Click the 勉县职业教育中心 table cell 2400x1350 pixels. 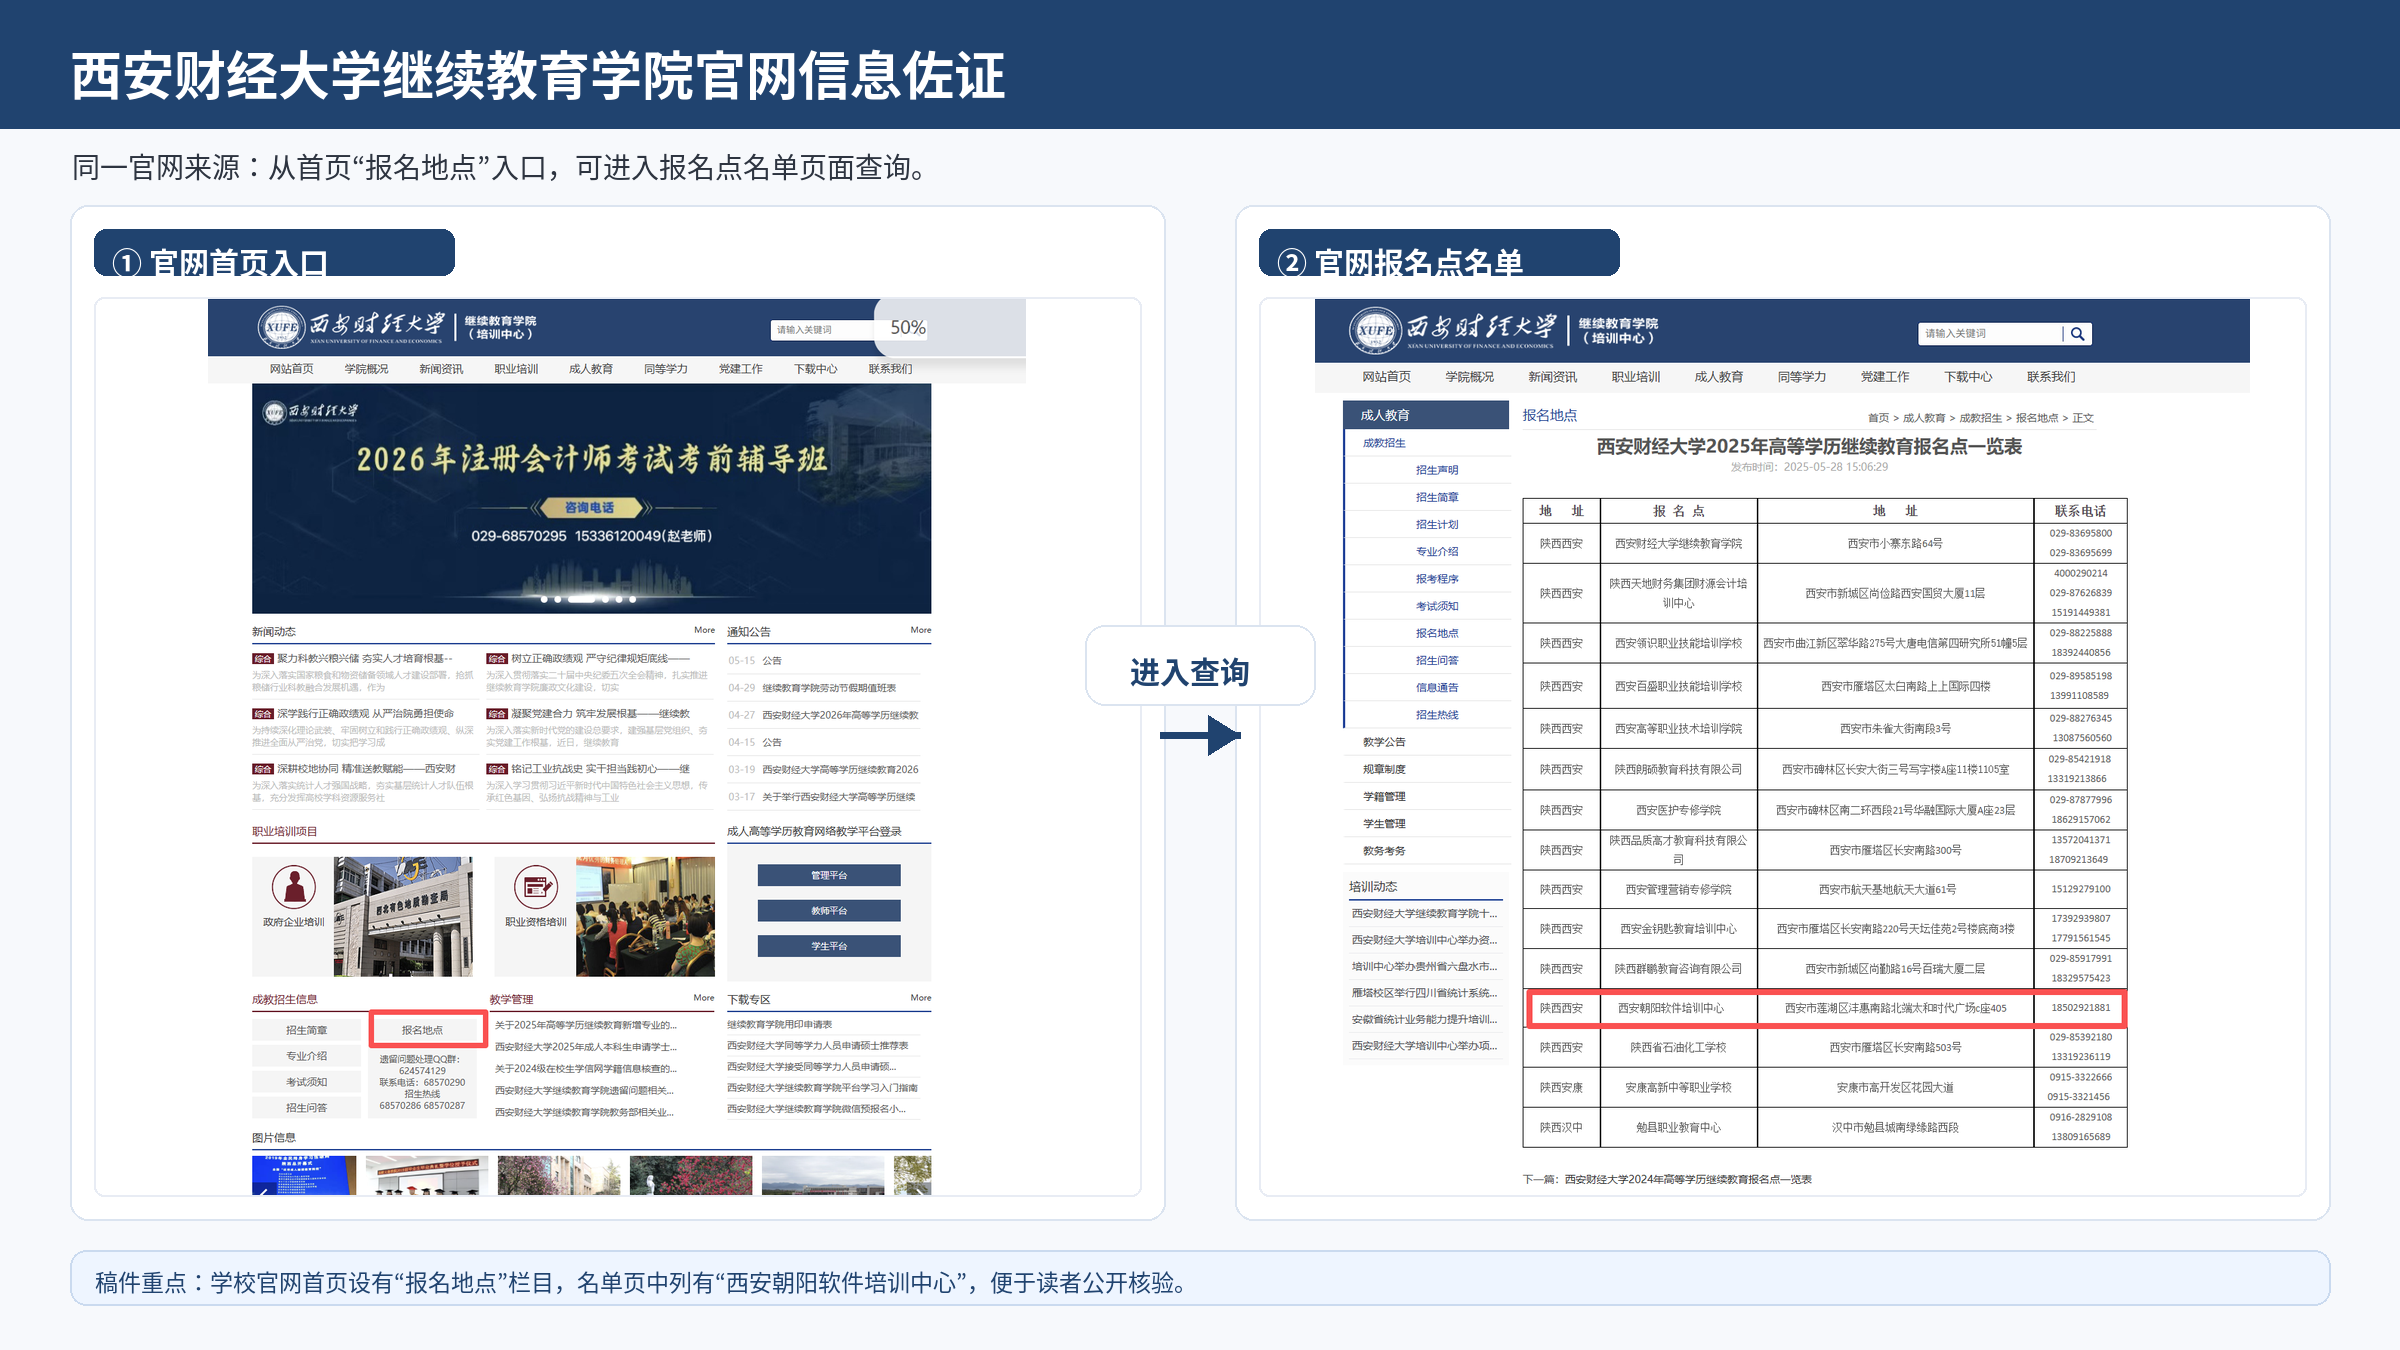pos(1679,1127)
